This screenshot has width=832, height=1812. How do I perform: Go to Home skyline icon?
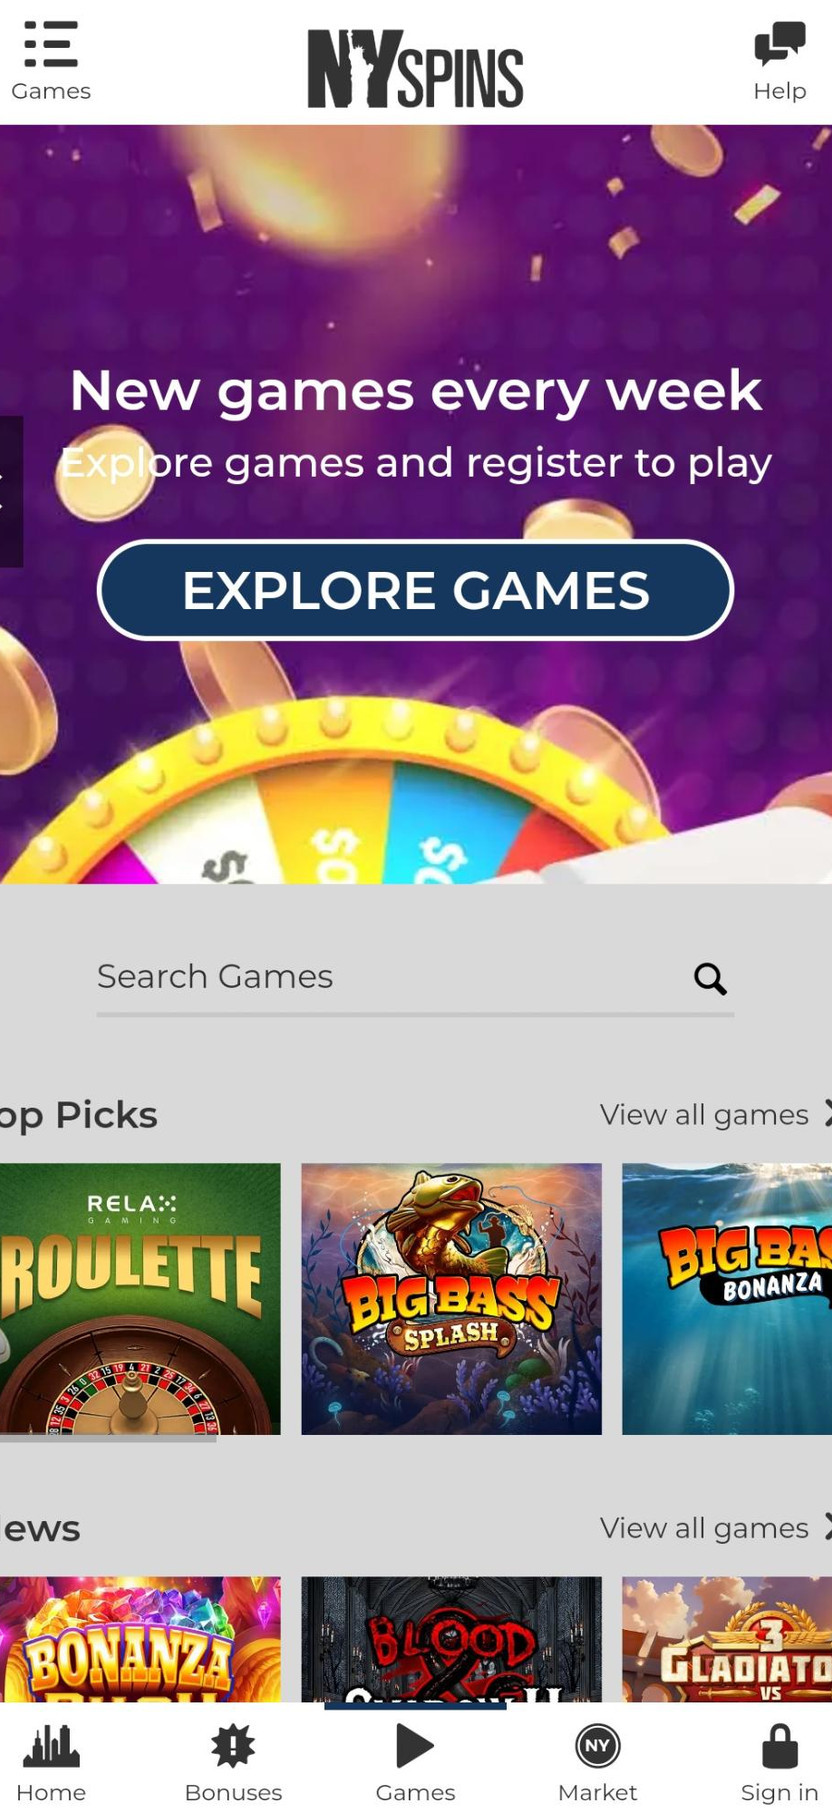pyautogui.click(x=51, y=1746)
